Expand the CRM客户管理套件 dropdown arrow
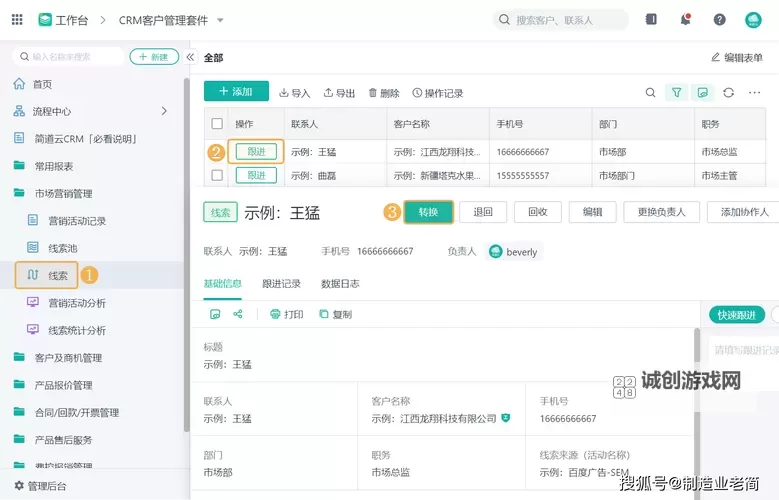Screen dimensions: 779x500 click(x=220, y=20)
